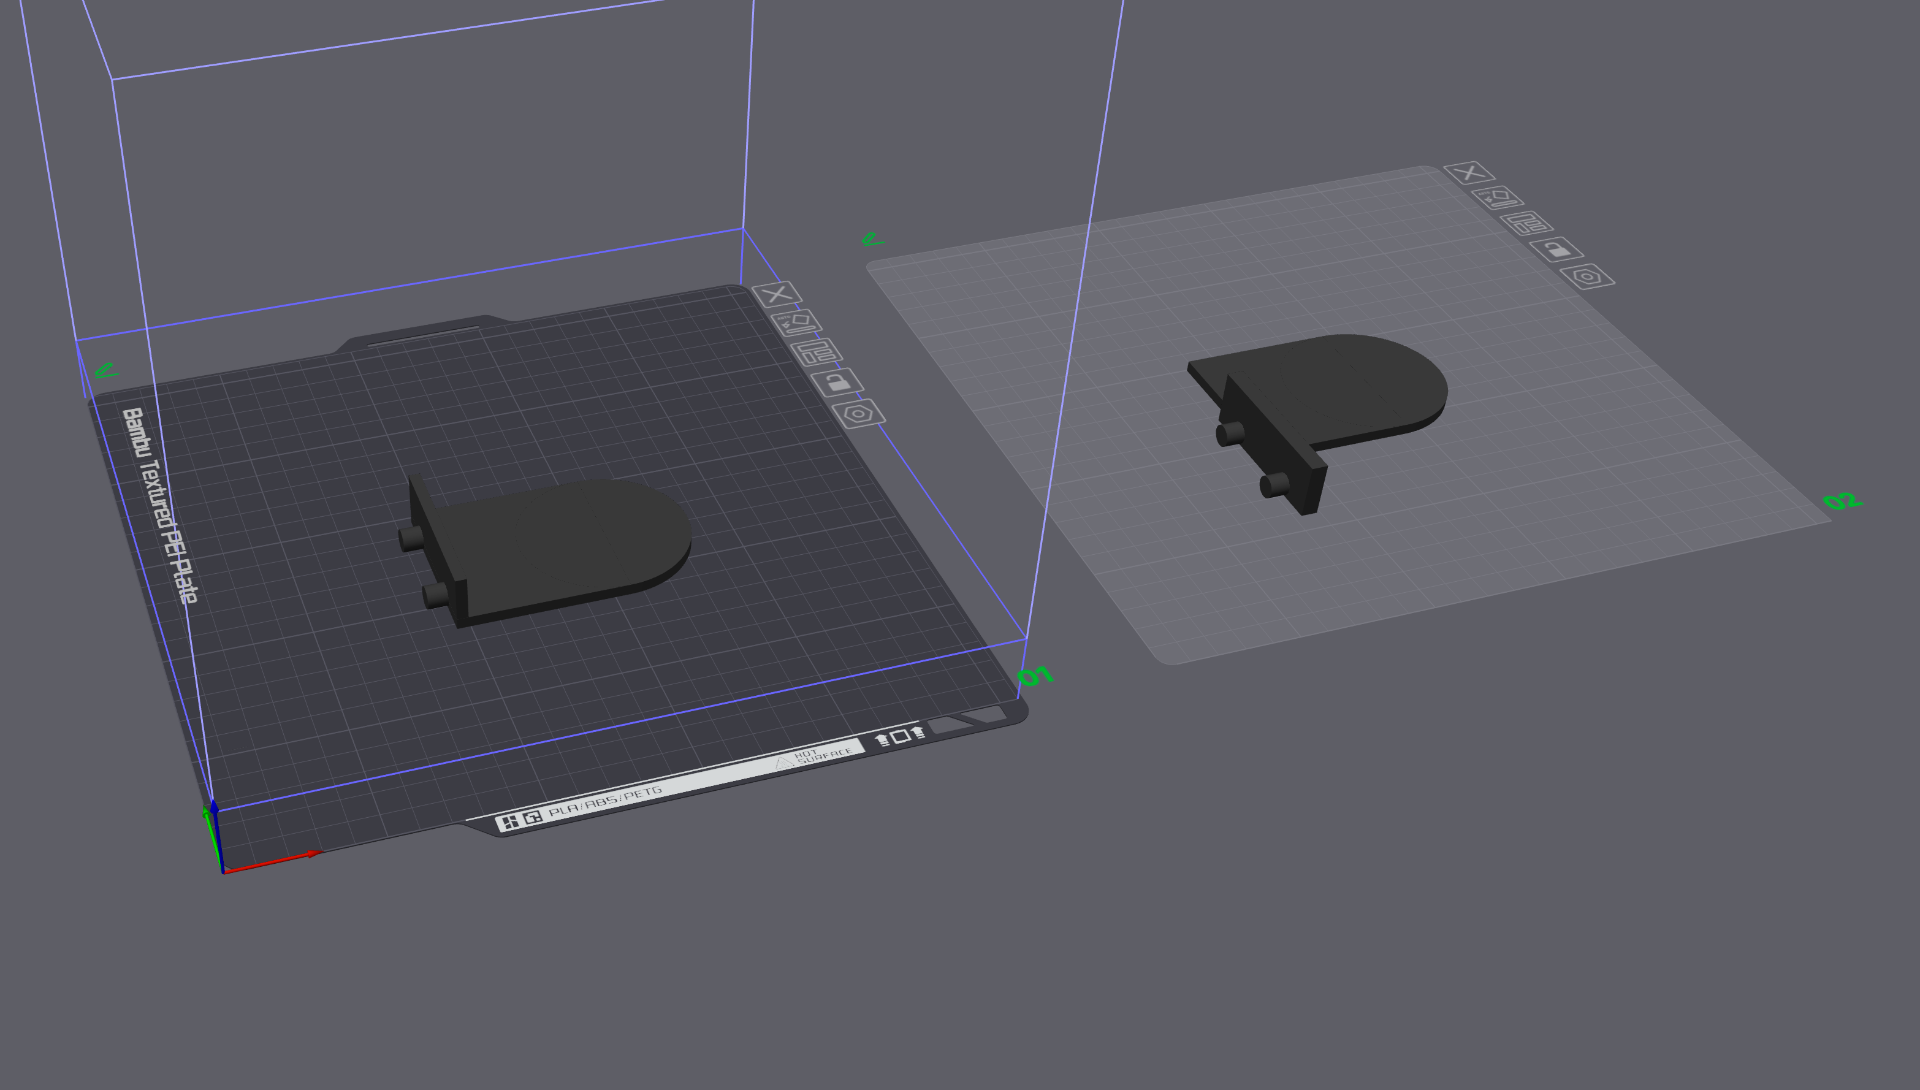
Task: Edit plate 01 name via green pencil
Action: click(106, 372)
